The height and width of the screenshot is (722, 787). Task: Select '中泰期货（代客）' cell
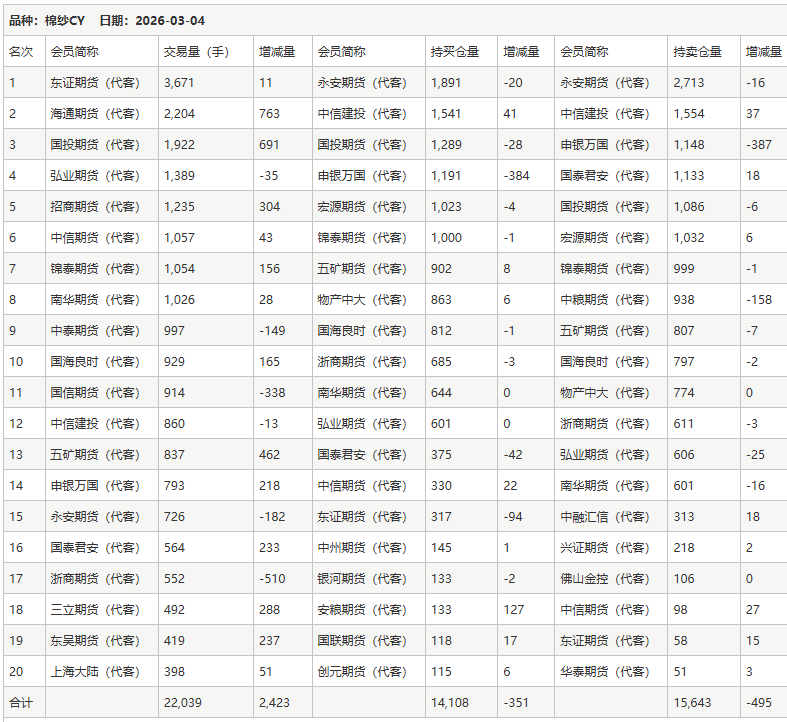[x=95, y=331]
